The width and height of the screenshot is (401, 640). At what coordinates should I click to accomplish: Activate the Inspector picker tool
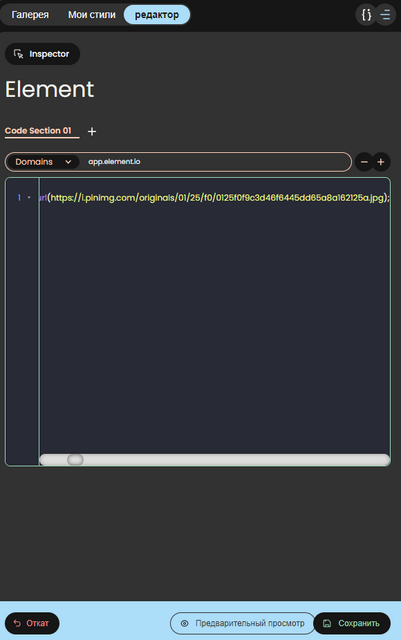coord(42,54)
